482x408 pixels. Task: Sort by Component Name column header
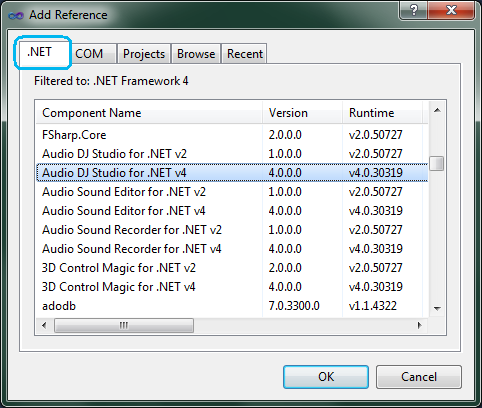(149, 113)
